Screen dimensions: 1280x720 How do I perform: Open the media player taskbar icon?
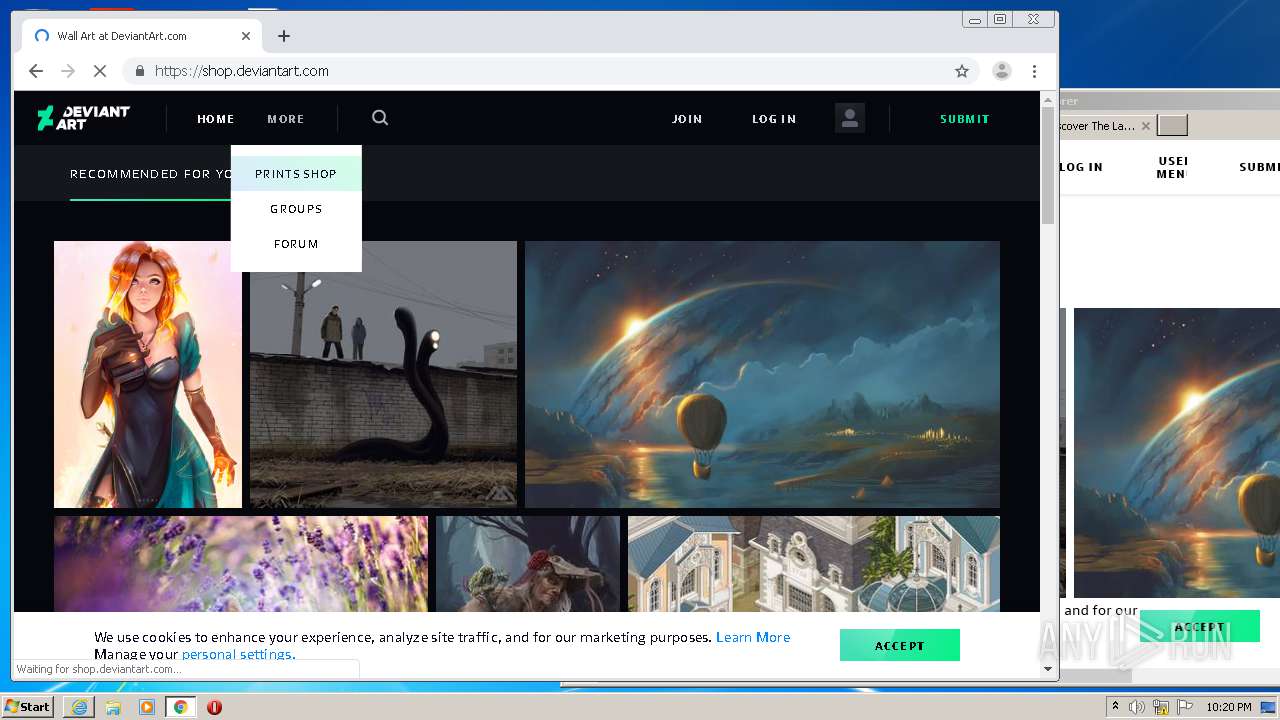[x=147, y=707]
